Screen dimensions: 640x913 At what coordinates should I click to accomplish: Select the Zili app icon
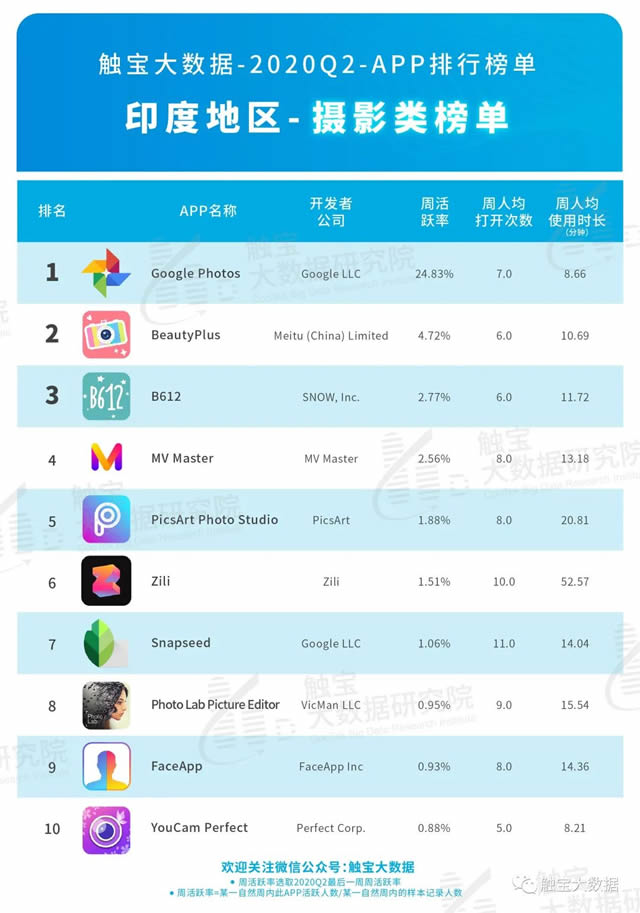[x=105, y=581]
